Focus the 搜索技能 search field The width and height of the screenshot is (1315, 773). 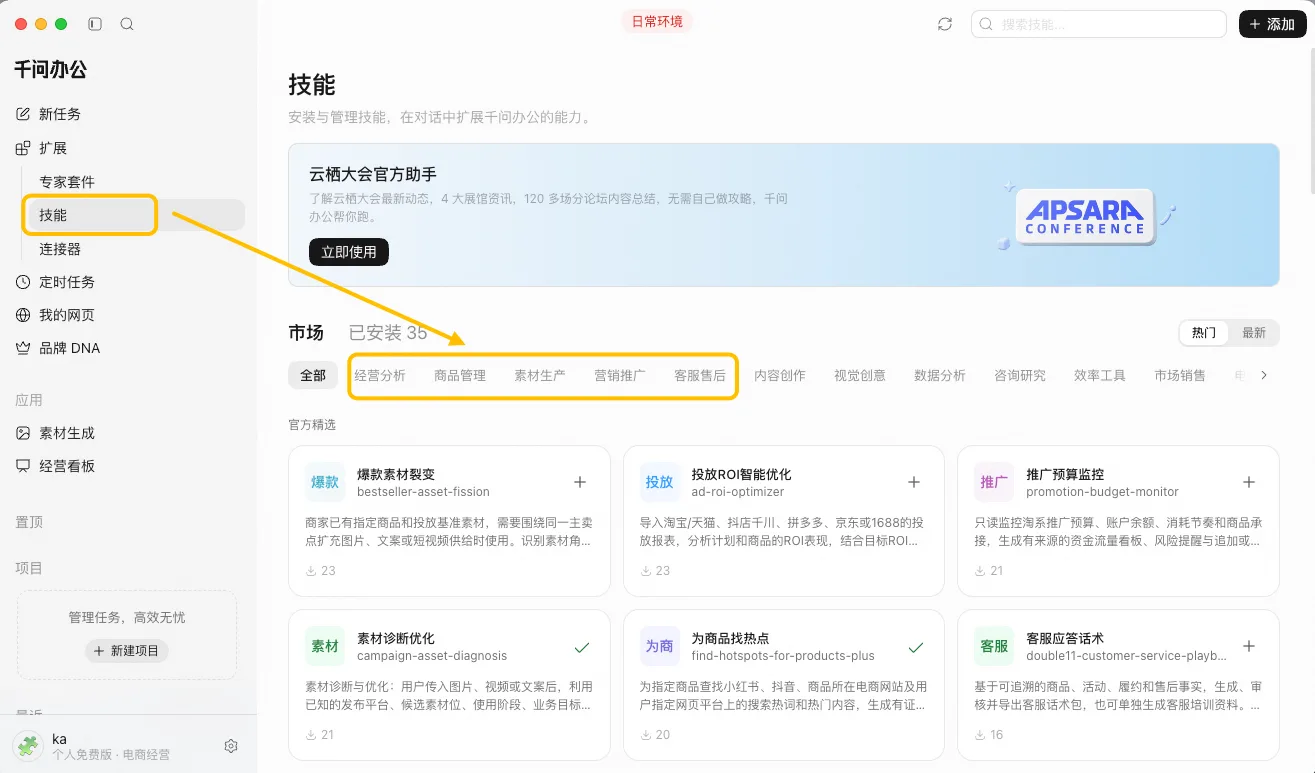tap(1098, 24)
